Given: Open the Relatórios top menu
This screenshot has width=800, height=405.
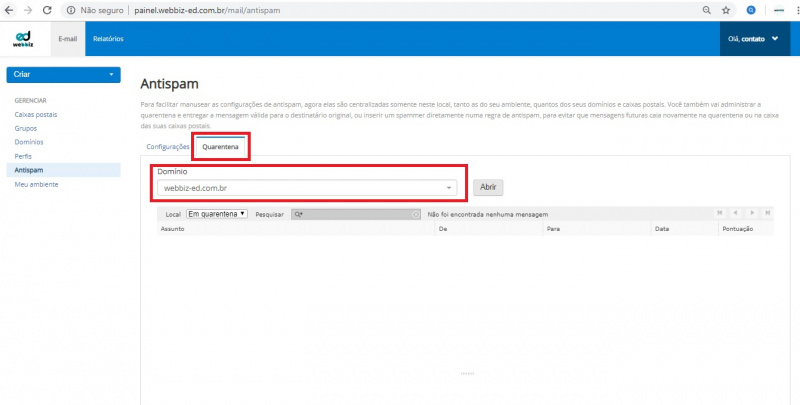Looking at the screenshot, I should point(108,38).
